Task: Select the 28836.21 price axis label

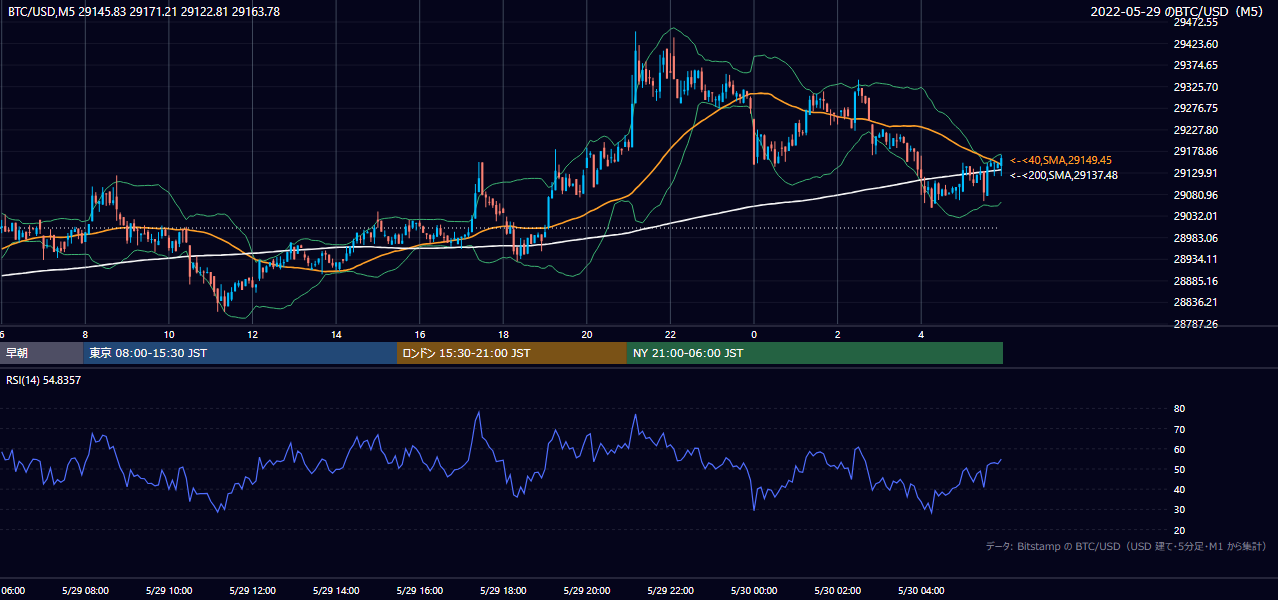Action: coord(1195,302)
